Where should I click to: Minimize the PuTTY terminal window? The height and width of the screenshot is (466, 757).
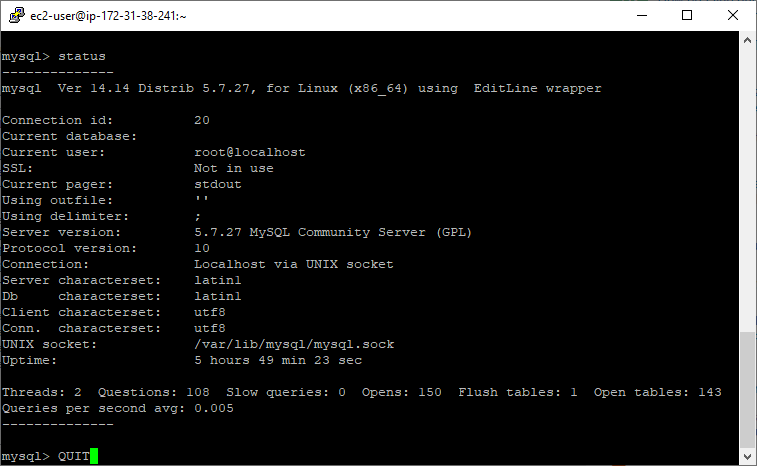point(642,15)
